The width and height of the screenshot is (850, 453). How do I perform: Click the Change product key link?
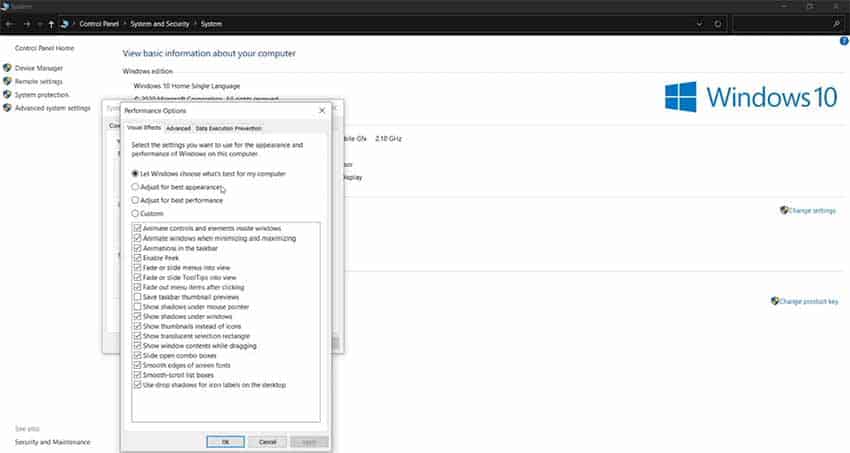[x=809, y=301]
